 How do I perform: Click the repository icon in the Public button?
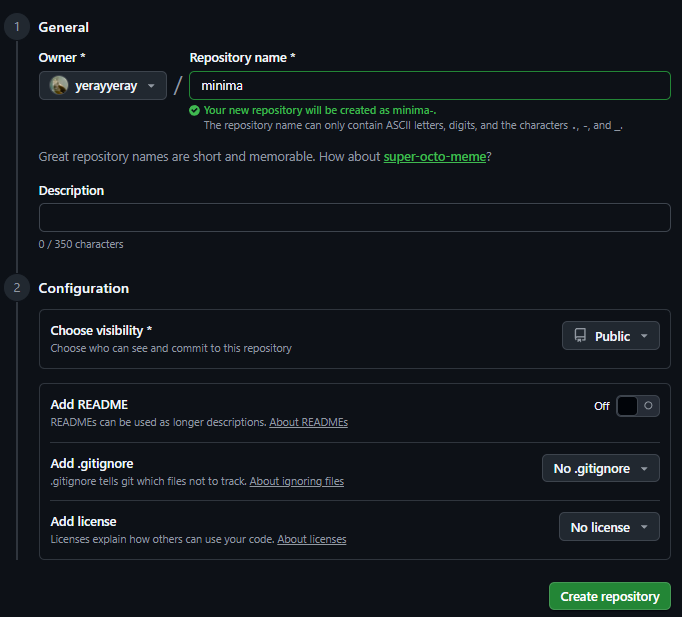[580, 336]
